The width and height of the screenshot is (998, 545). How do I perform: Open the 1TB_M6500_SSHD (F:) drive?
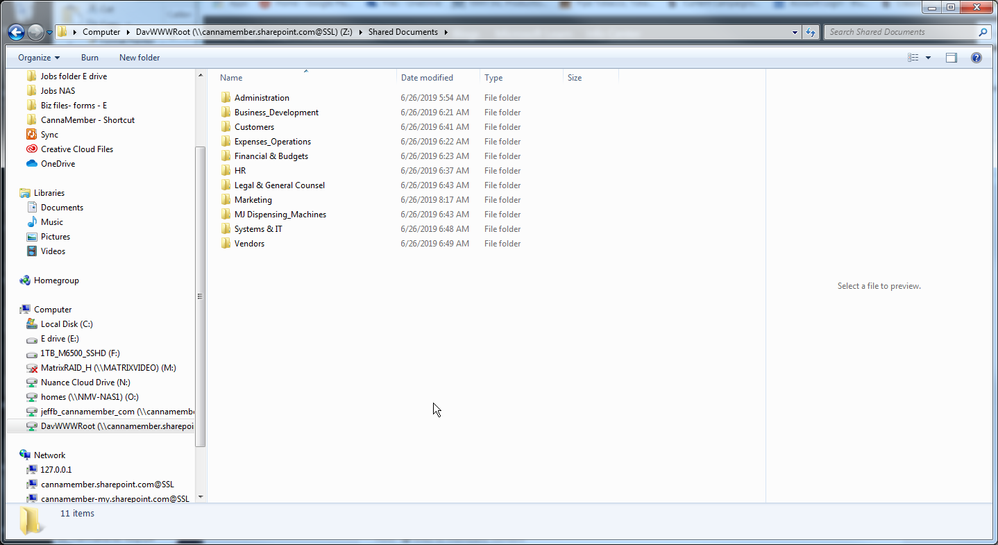pos(80,353)
